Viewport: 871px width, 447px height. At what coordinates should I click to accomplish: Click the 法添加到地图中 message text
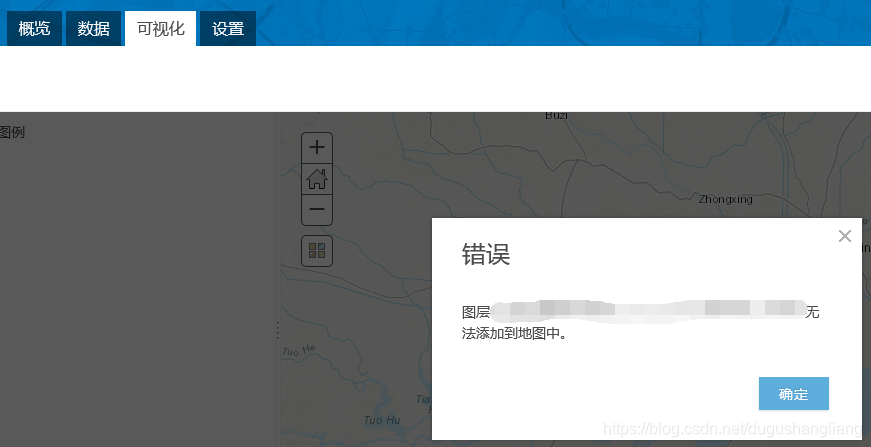514,334
